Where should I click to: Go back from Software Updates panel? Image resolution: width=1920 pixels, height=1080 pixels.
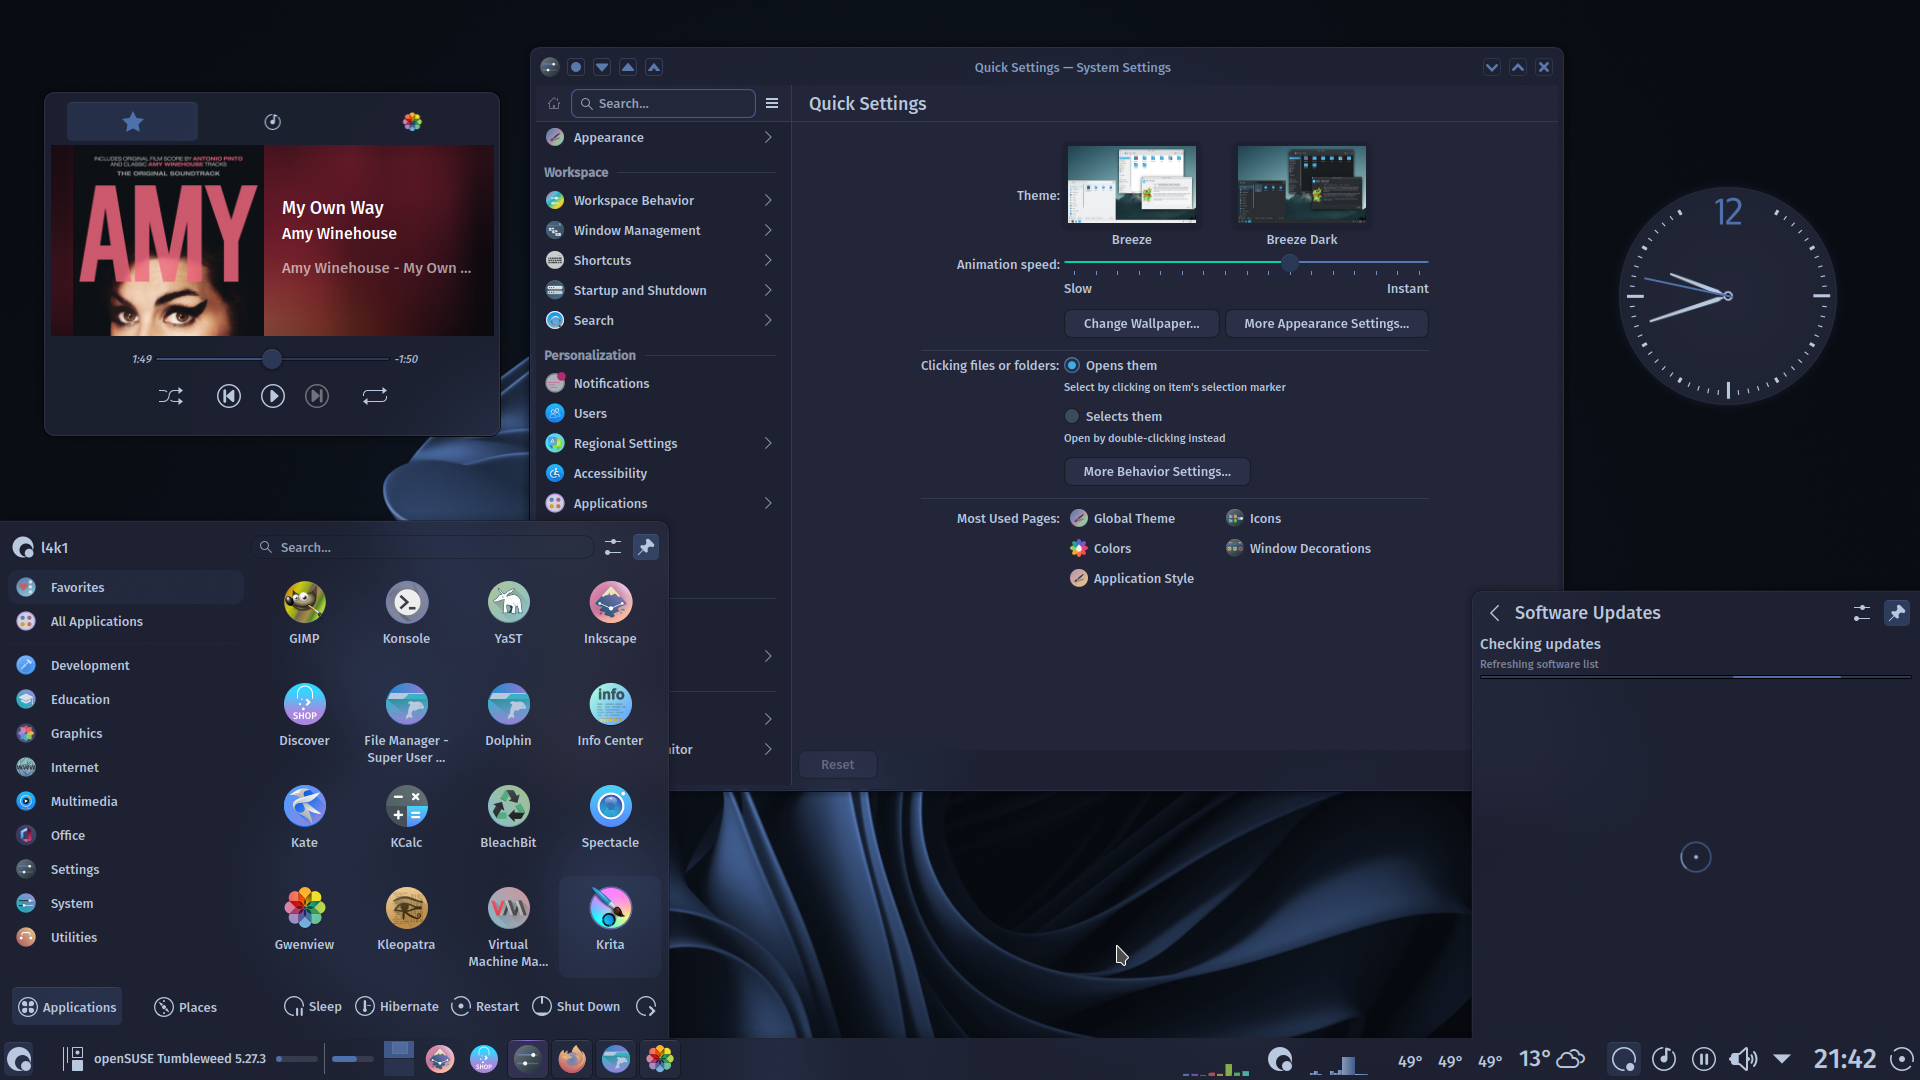(x=1494, y=613)
